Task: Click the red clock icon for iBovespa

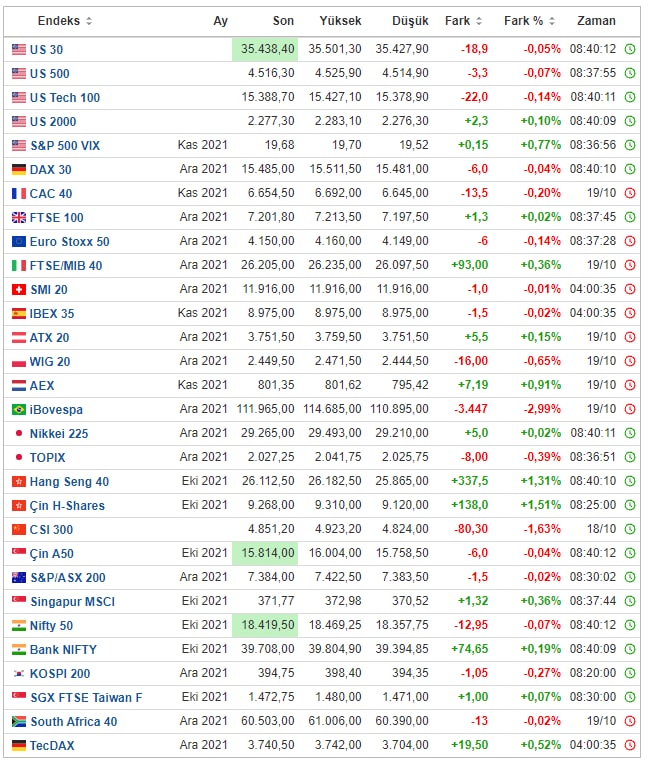Action: click(x=630, y=409)
